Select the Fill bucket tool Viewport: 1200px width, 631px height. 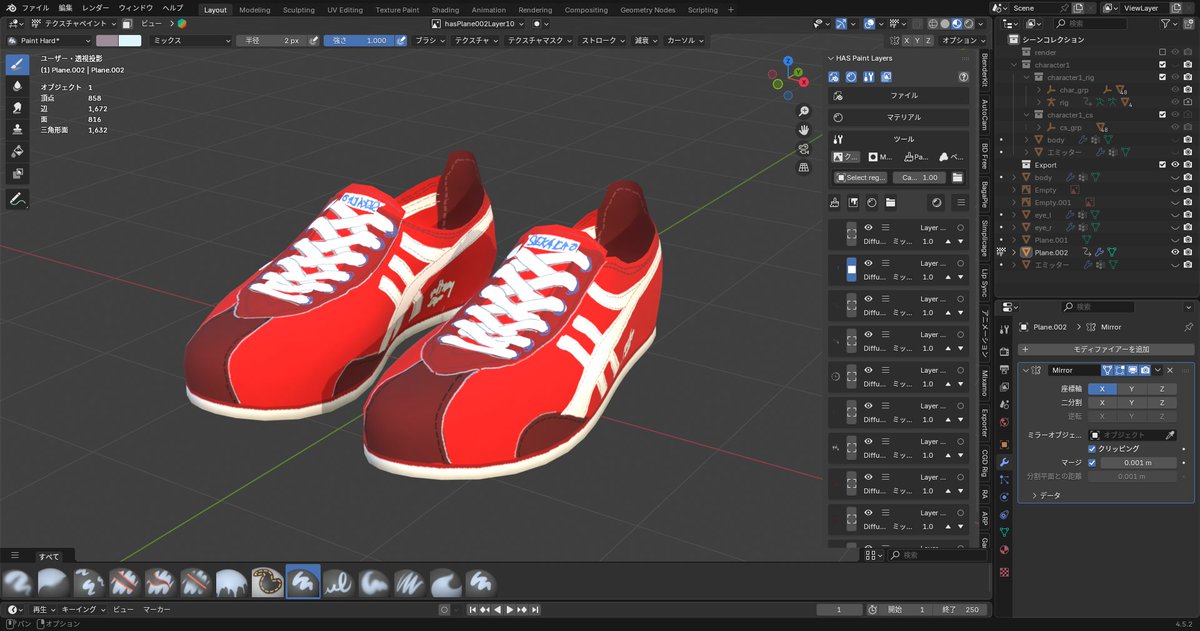[17, 152]
